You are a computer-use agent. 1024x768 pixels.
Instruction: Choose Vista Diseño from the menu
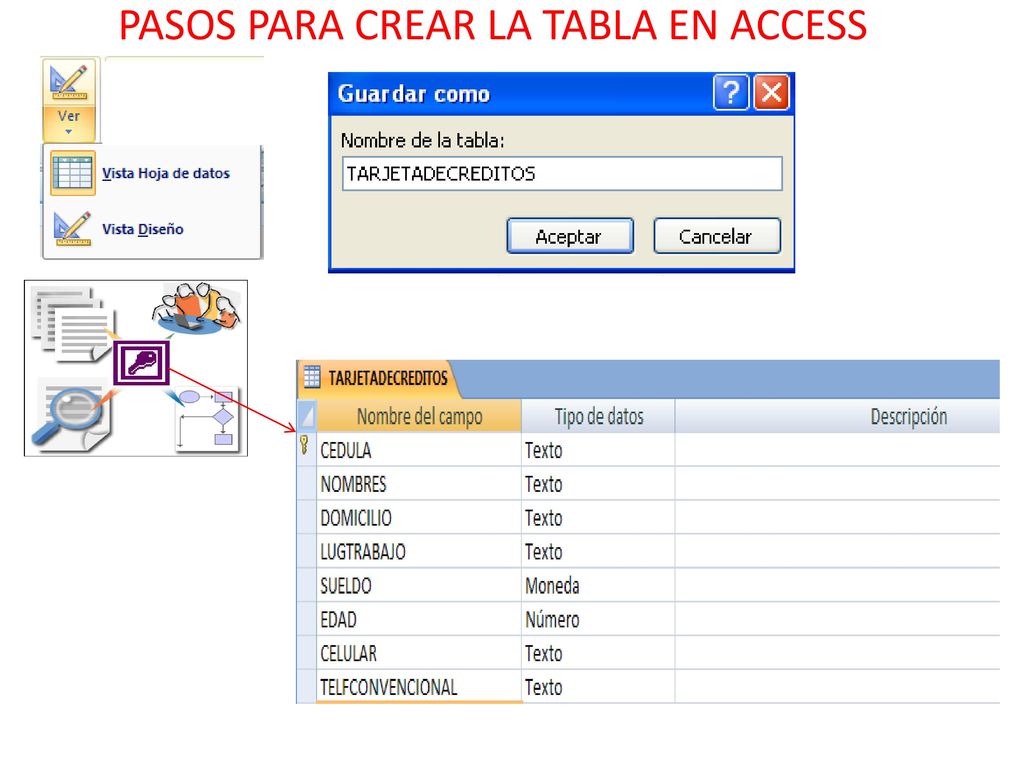(142, 229)
